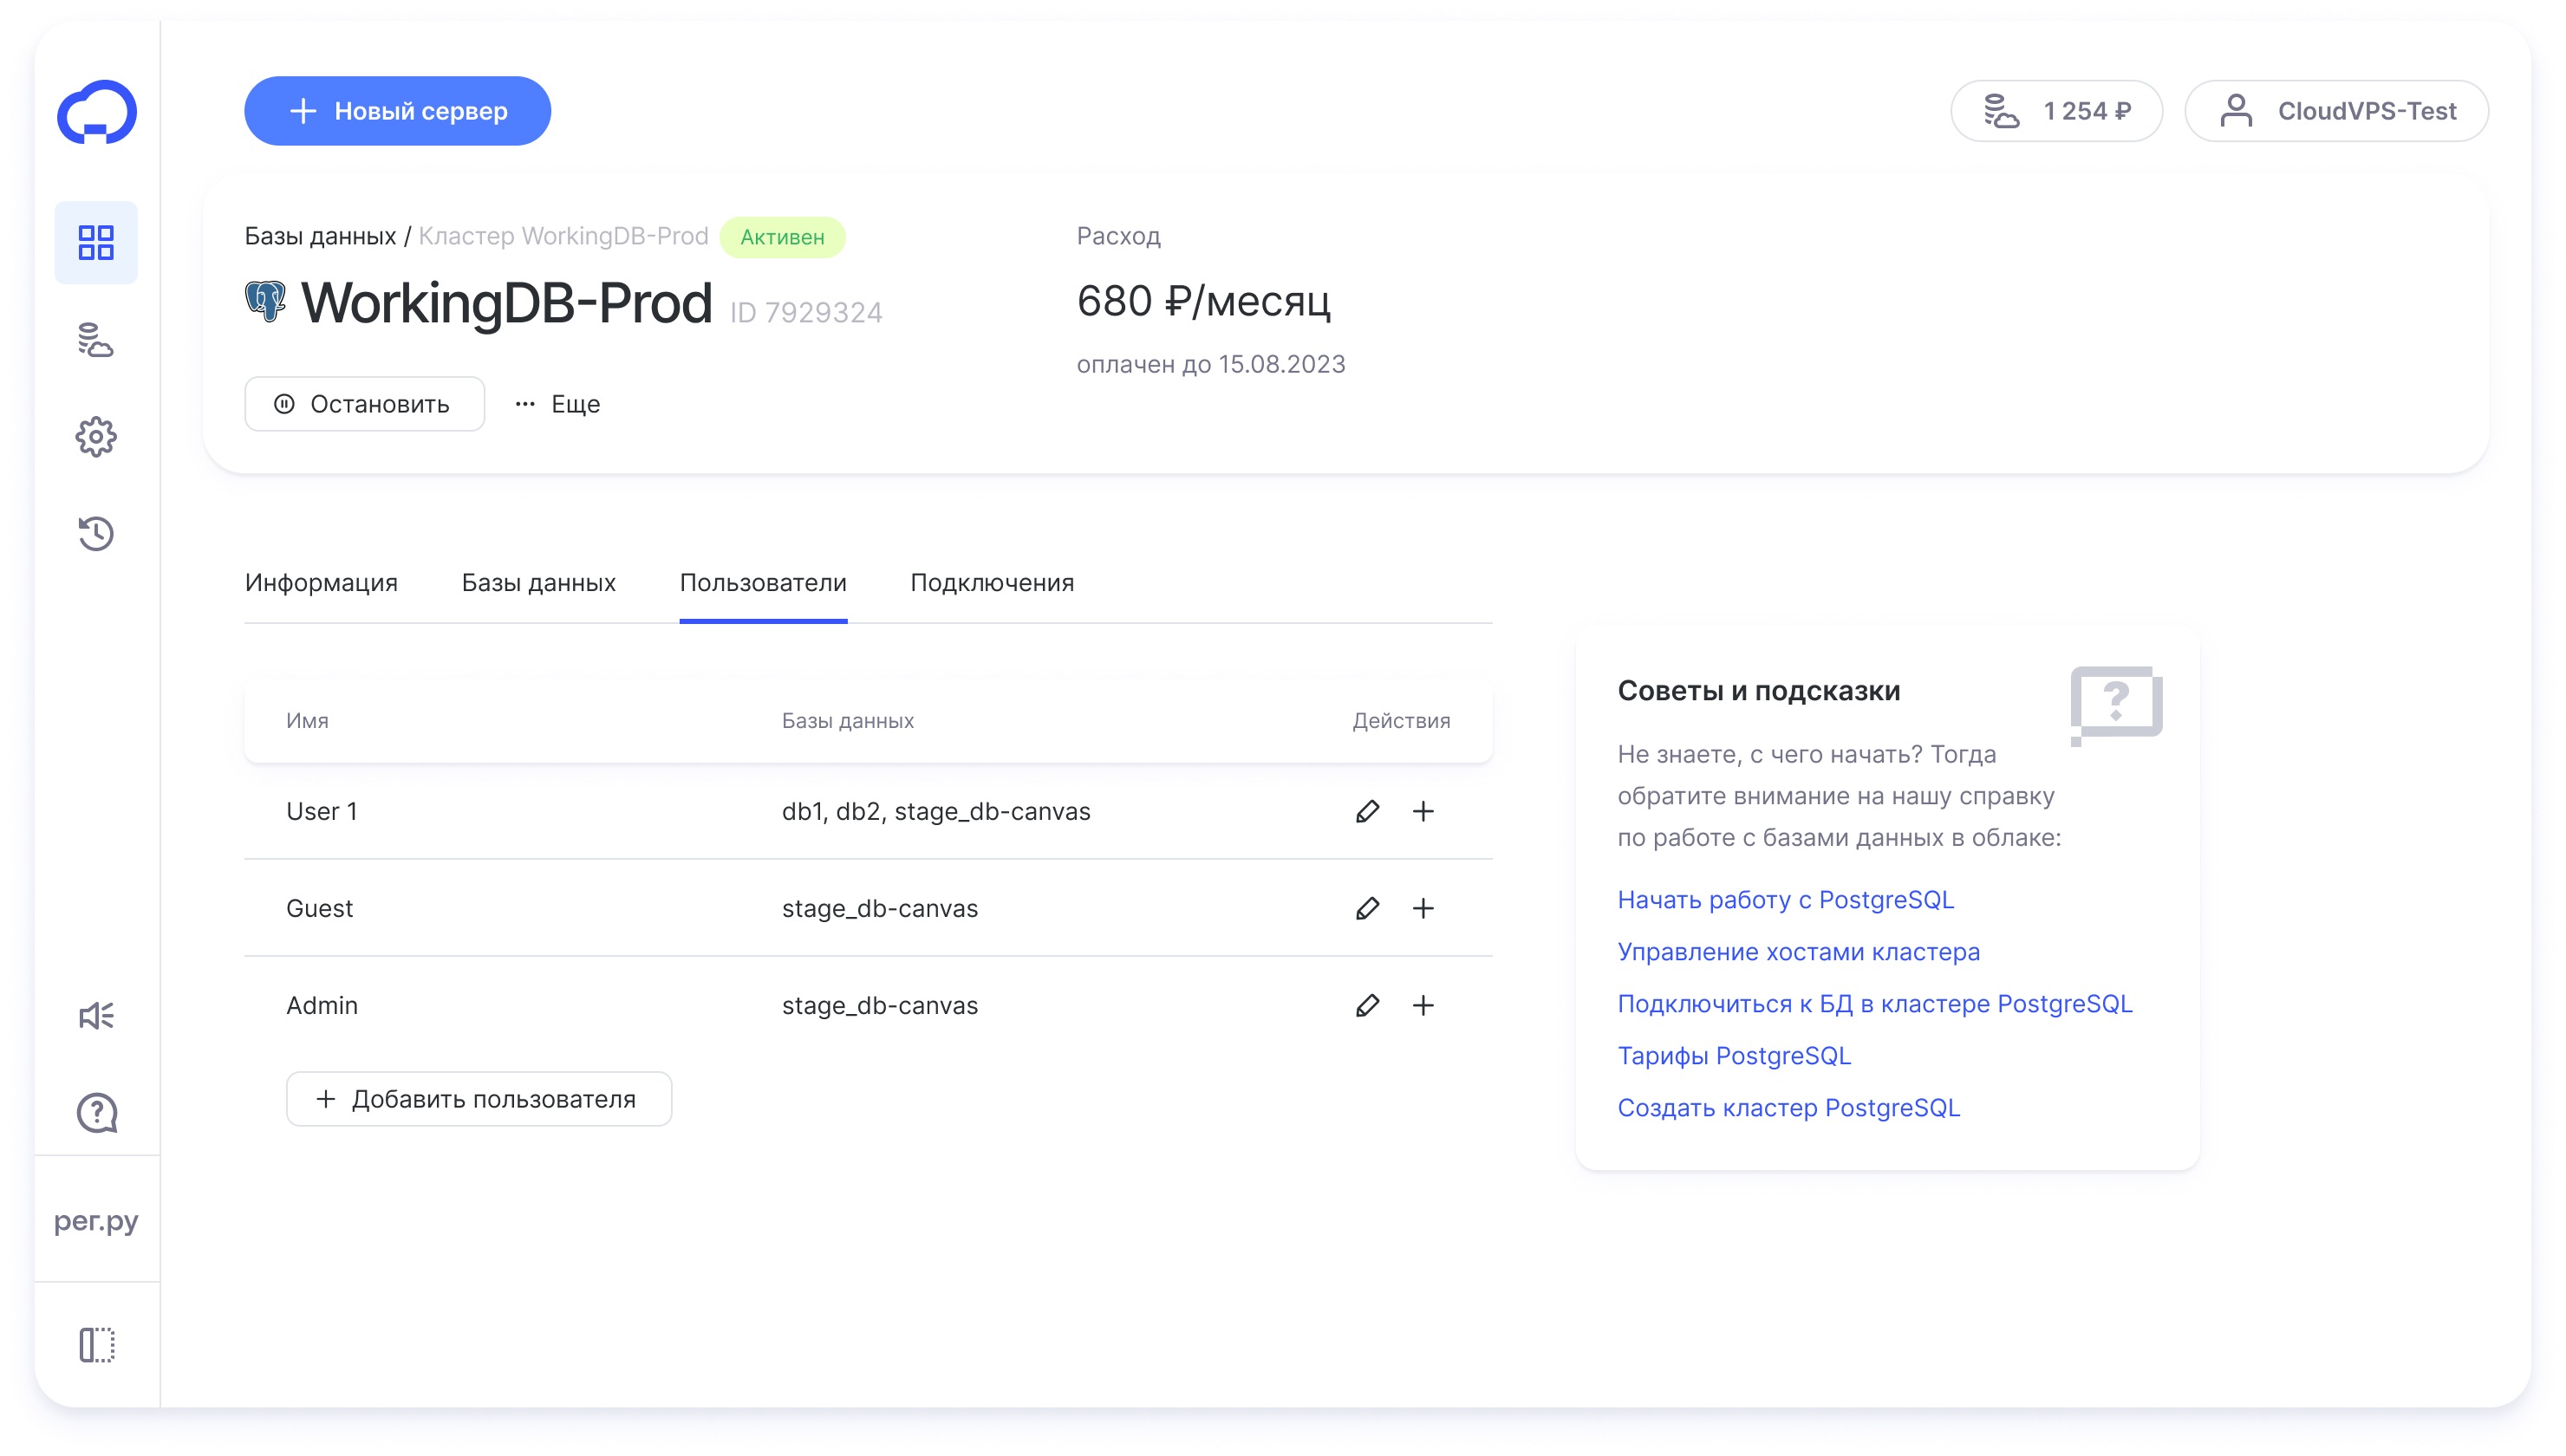Click the Советы и подсказки heading
This screenshot has height=1456, width=2566.
(1758, 691)
